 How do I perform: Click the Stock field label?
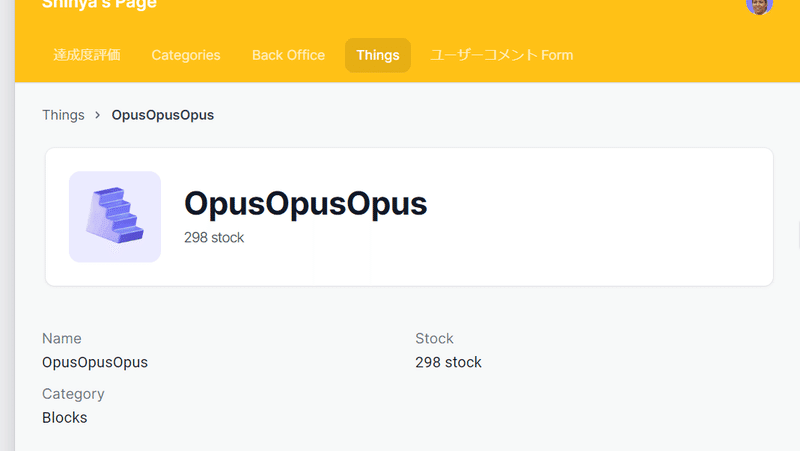point(434,339)
